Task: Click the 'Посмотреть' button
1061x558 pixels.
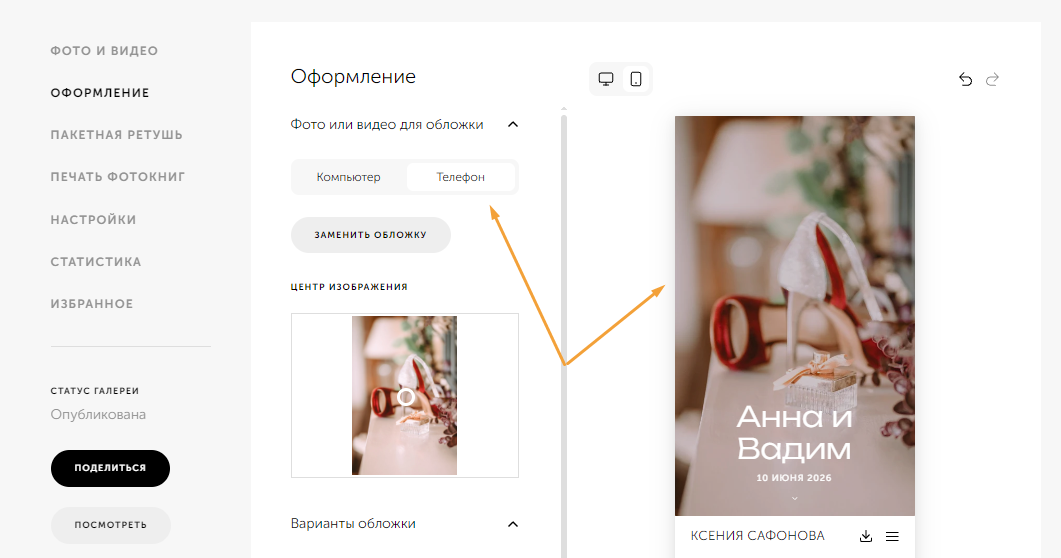Action: pyautogui.click(x=111, y=525)
